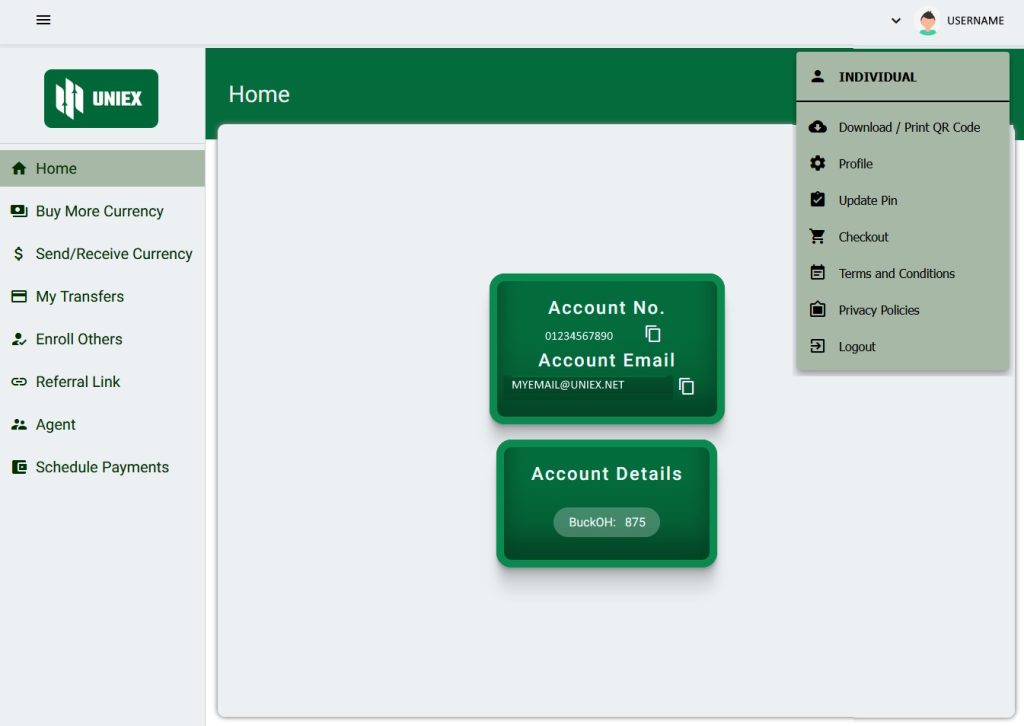Open My Transfers in sidebar
This screenshot has height=726, width=1024.
pos(79,297)
